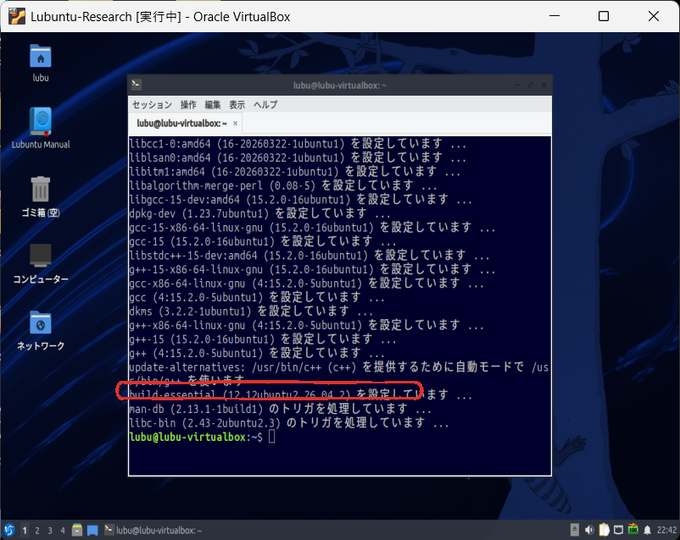Open the コンピューター desktop icon
The height and width of the screenshot is (540, 680).
pos(40,263)
